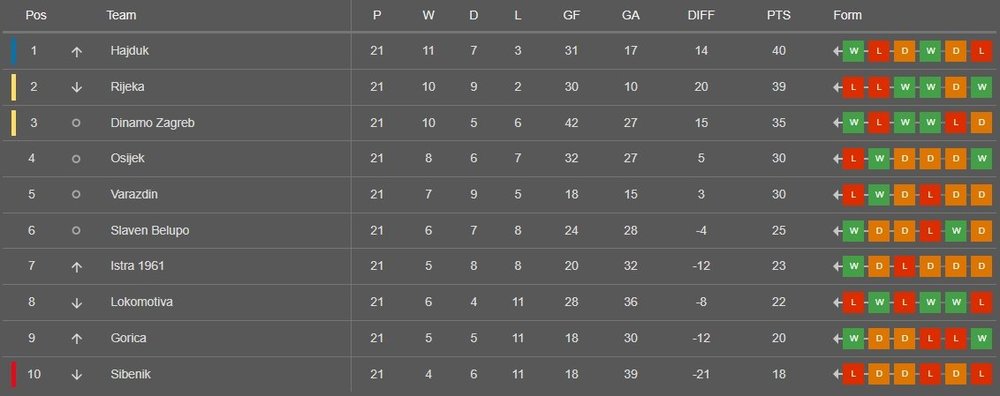Select Varazdin's points value 30
This screenshot has height=396, width=1000.
(778, 194)
